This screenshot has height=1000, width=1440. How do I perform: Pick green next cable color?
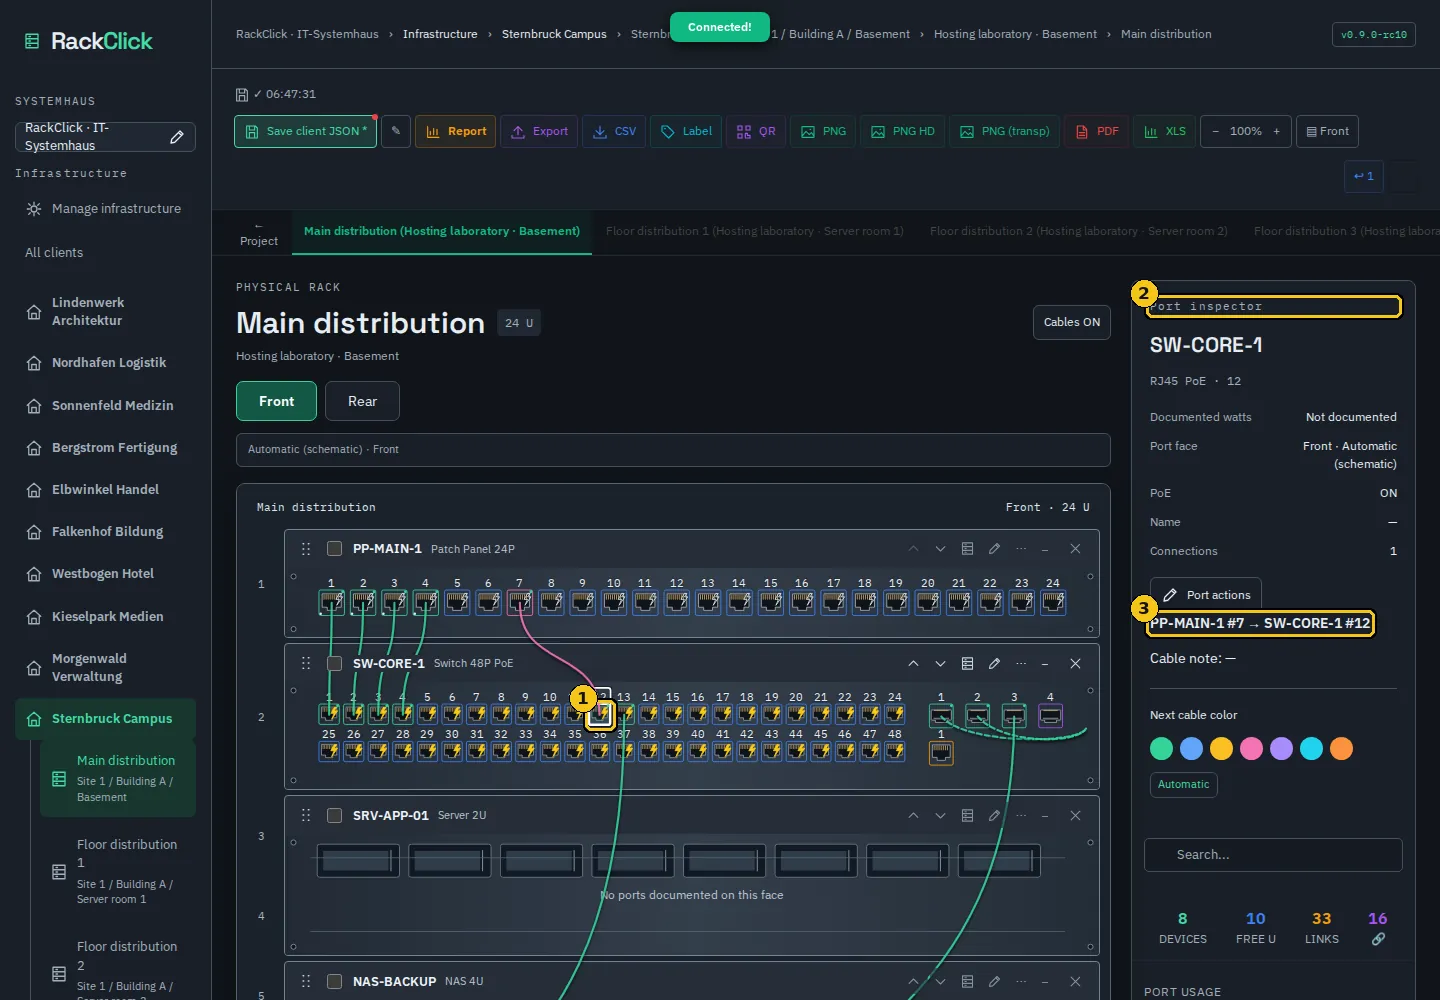pos(1161,748)
